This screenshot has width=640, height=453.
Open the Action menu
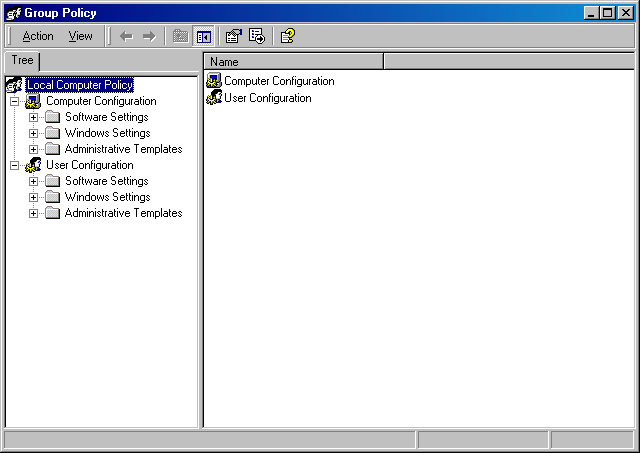[x=38, y=36]
